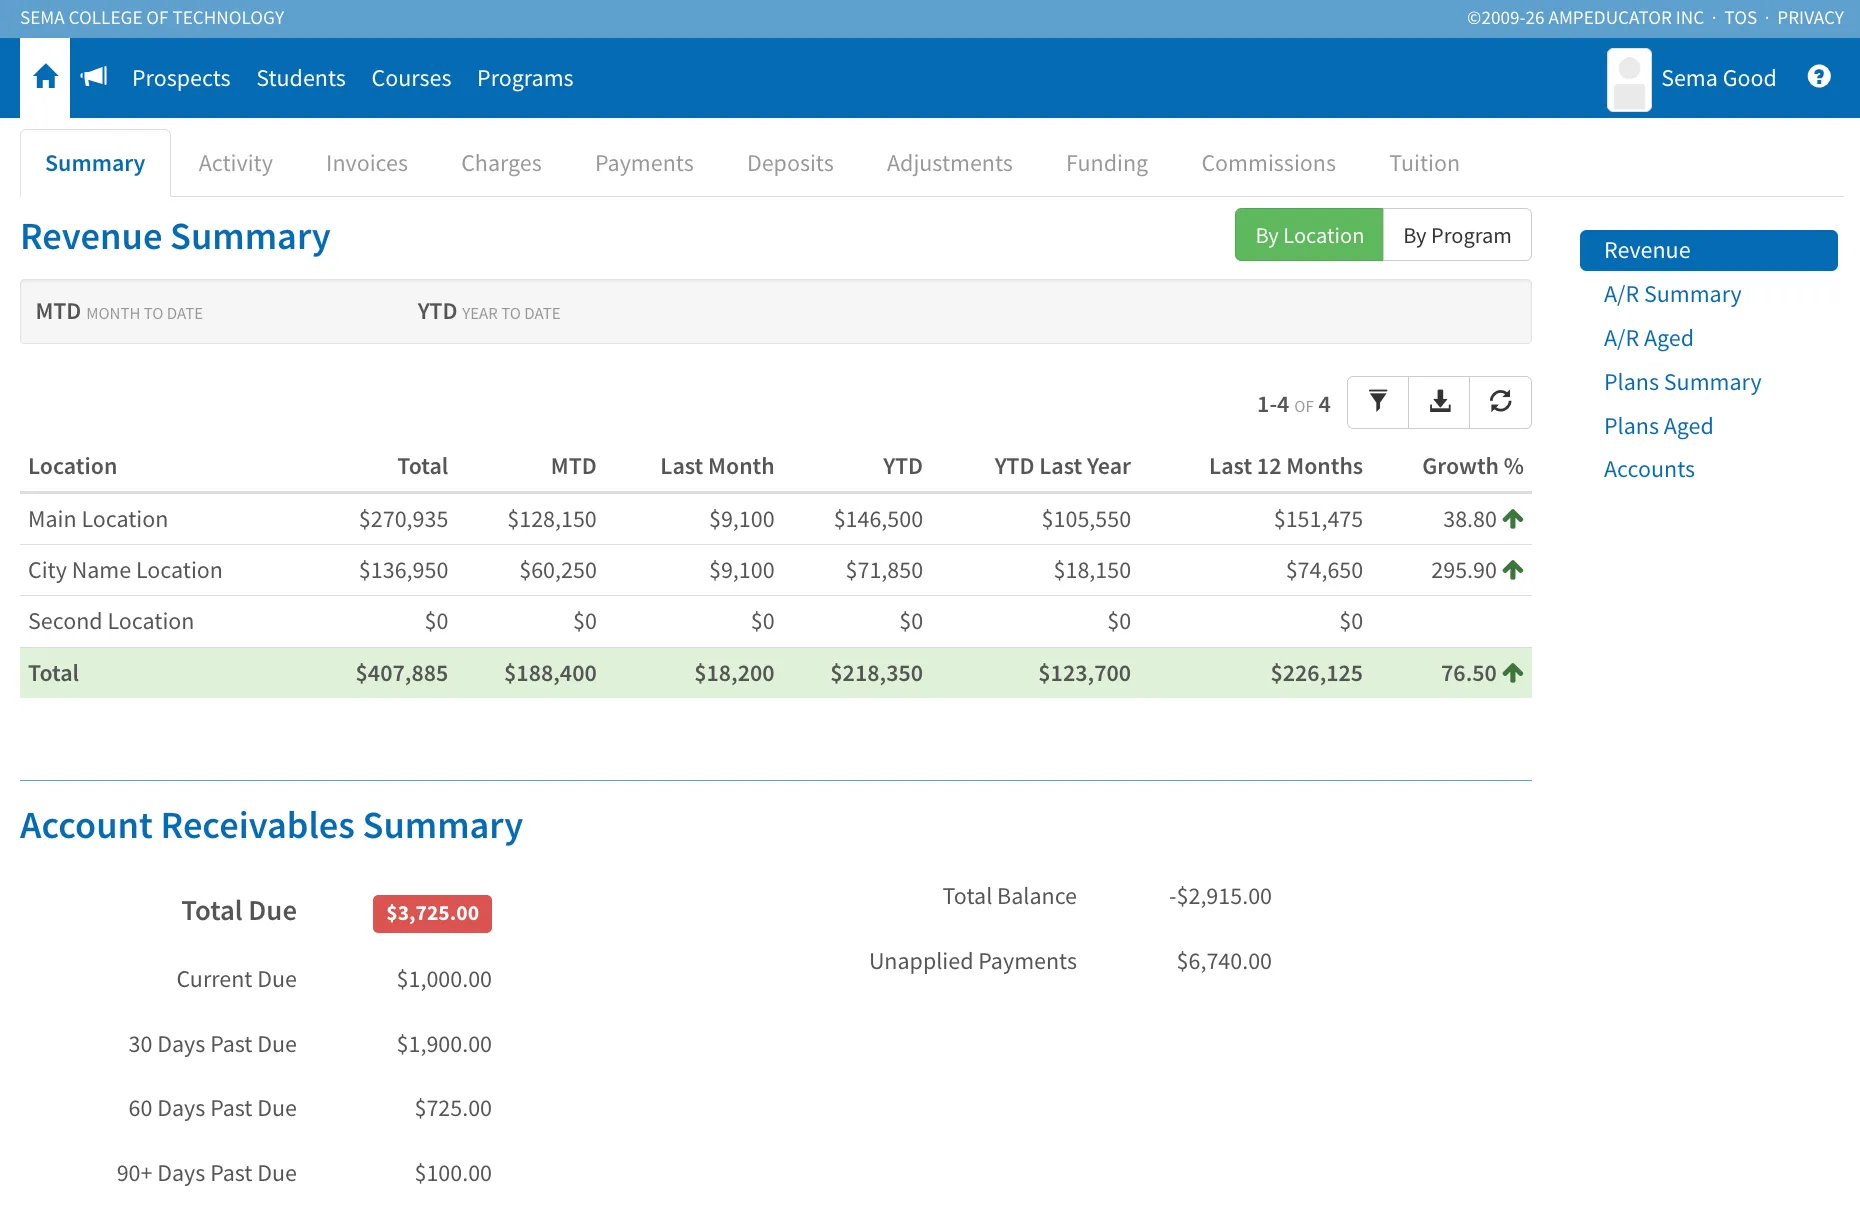Open the TOS link
The width and height of the screenshot is (1860, 1228).
point(1740,18)
